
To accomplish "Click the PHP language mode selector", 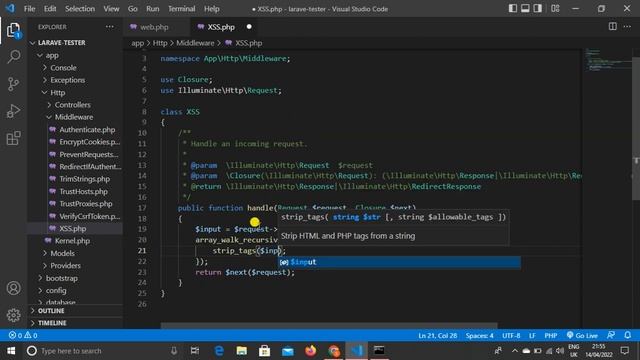I will point(551,336).
